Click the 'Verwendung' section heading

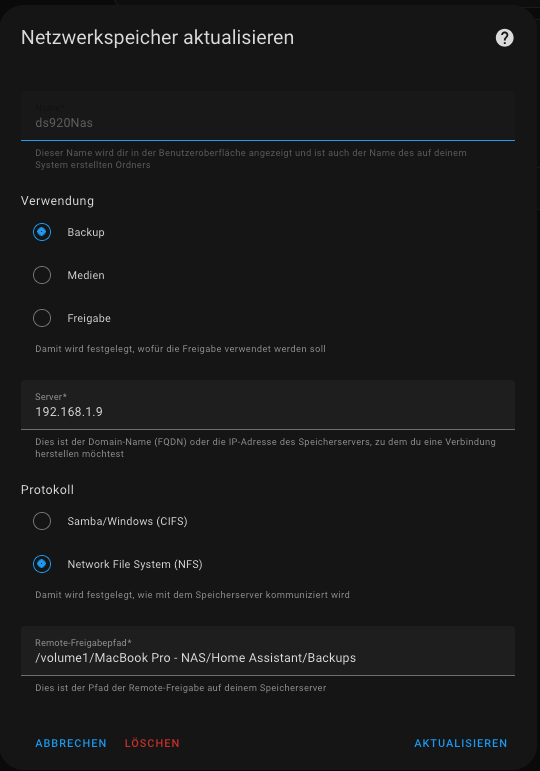(57, 201)
